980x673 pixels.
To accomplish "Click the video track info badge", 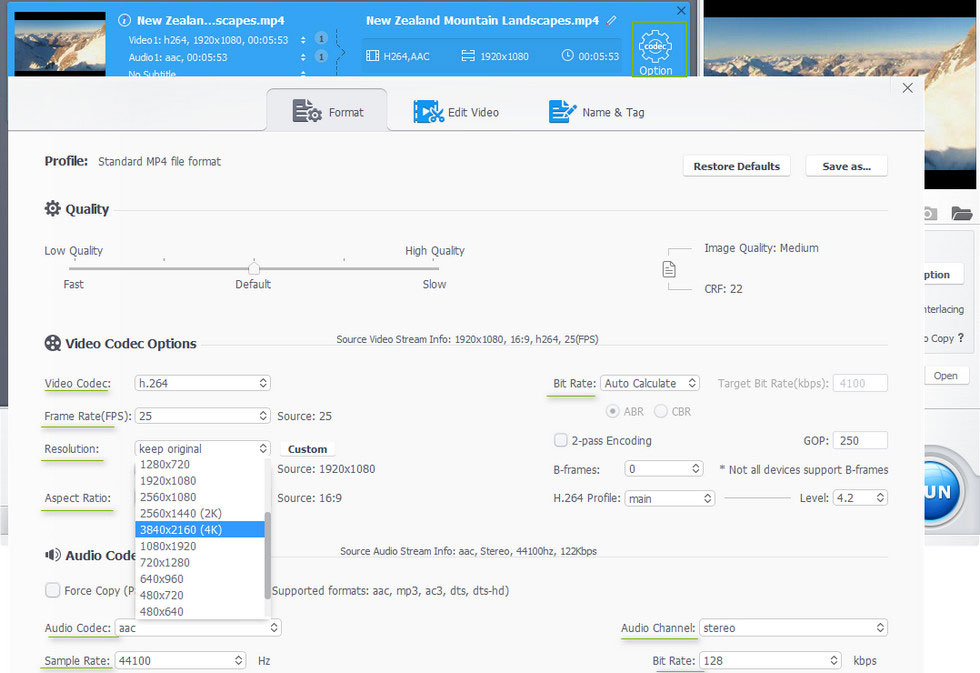I will pos(321,39).
